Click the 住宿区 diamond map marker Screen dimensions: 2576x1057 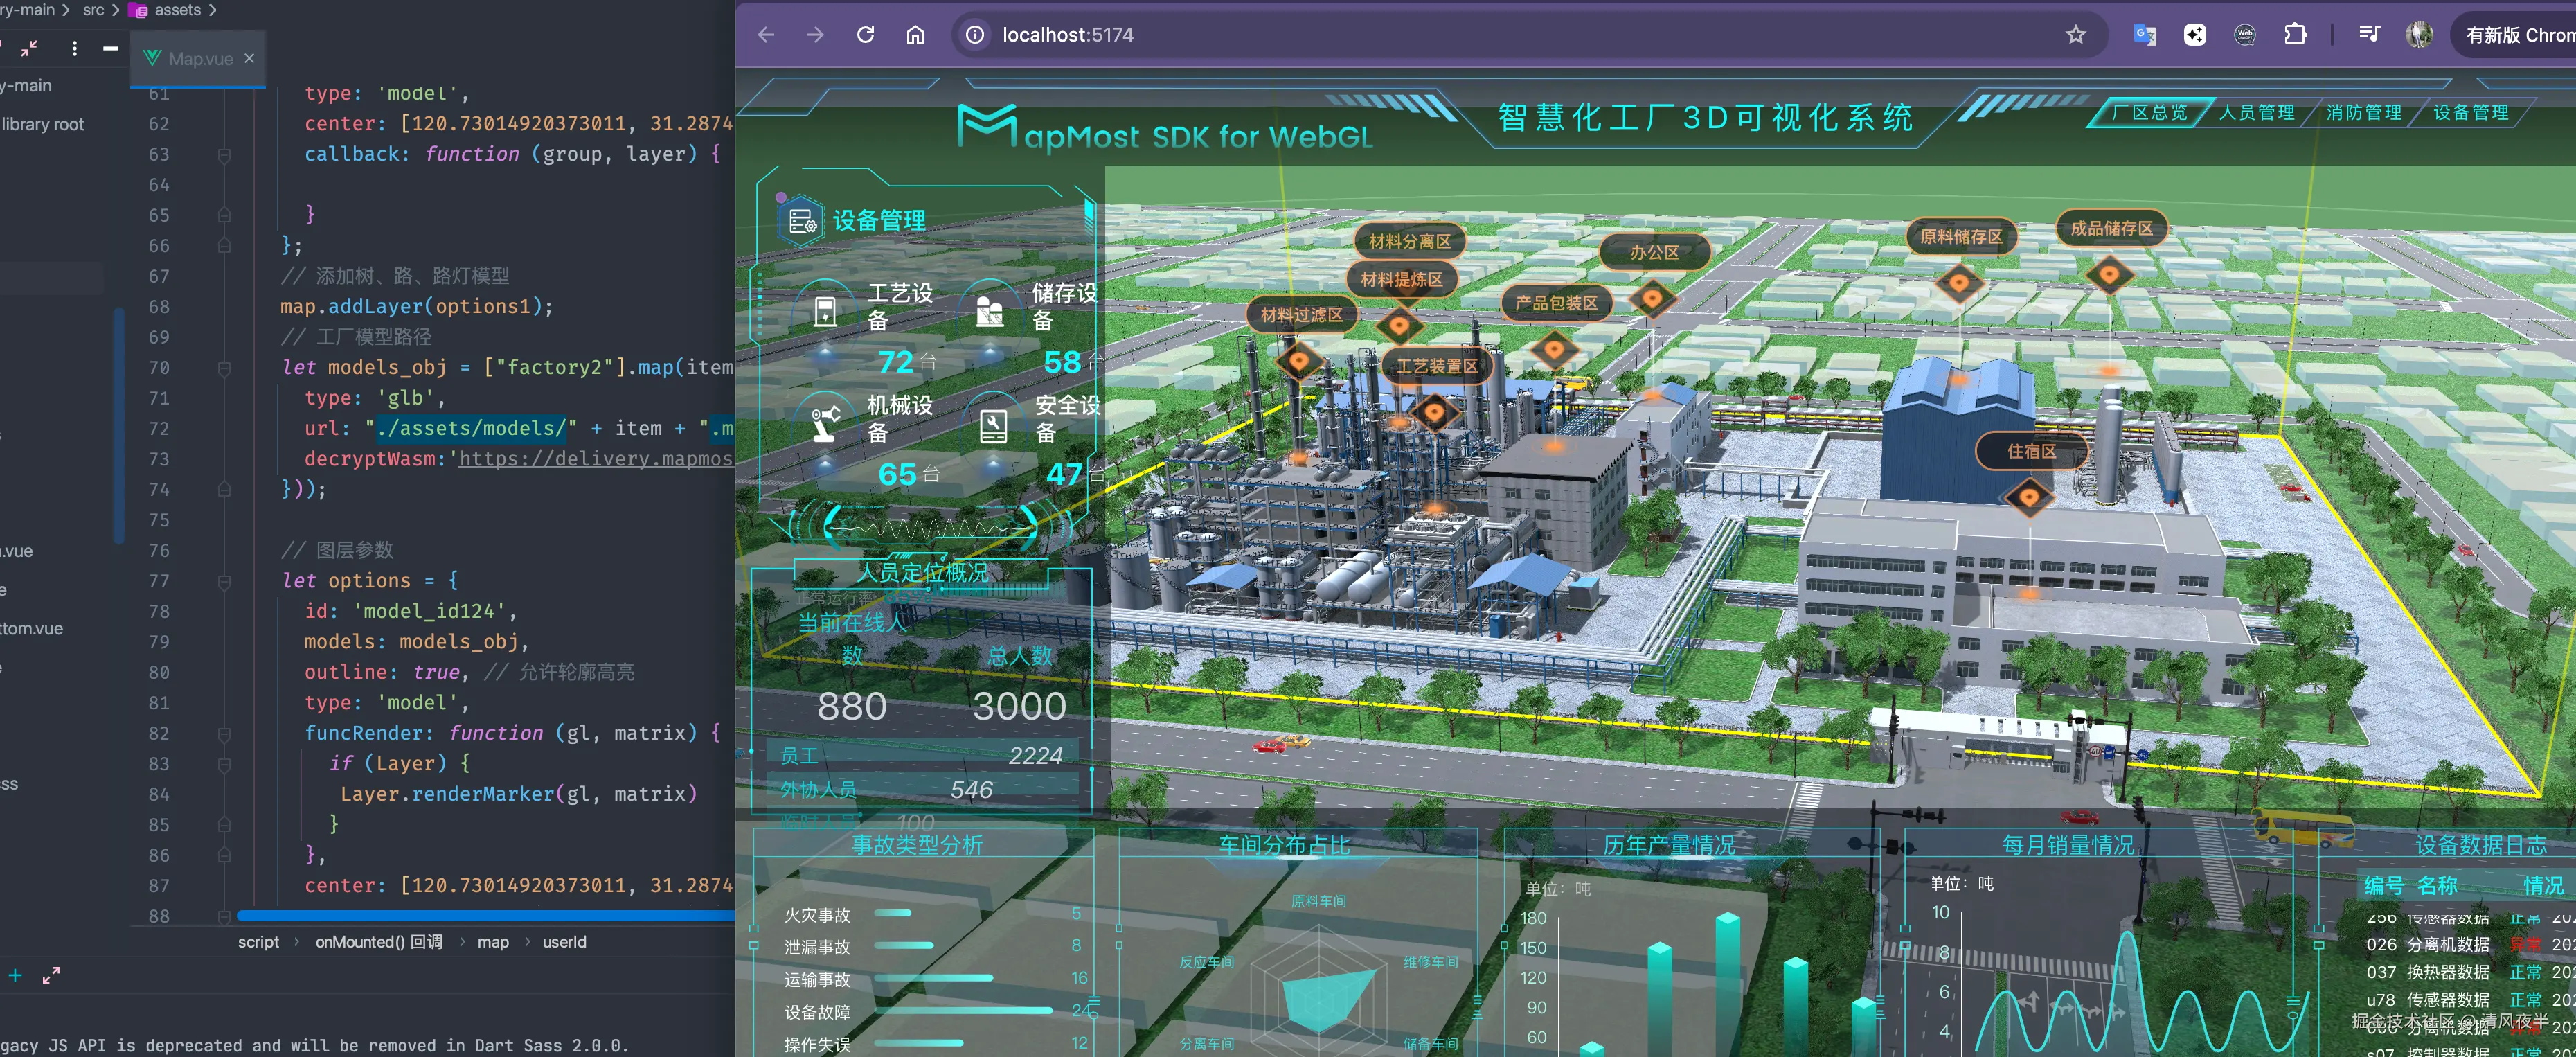click(2029, 496)
